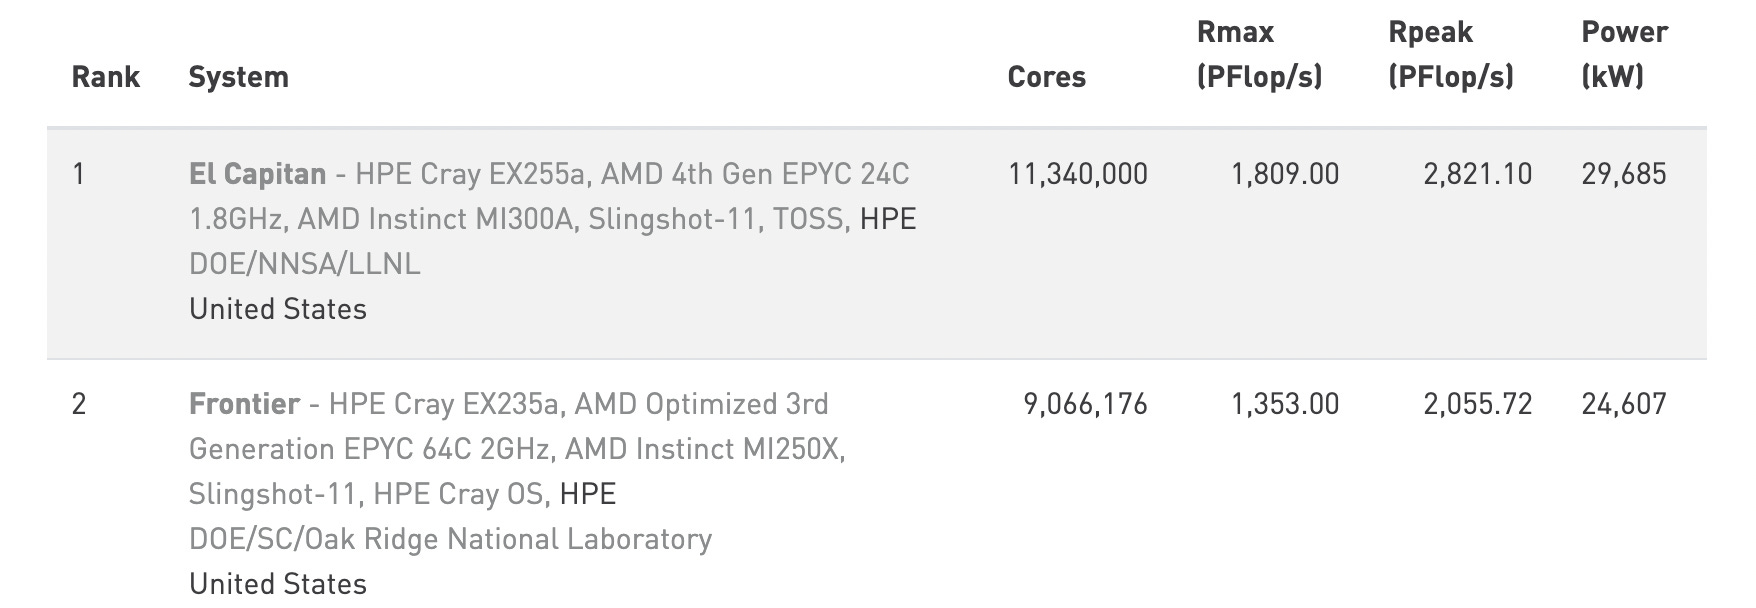Screen dimensions: 1756x608
Task: Click the Power (kW) column header
Action: click(x=1624, y=54)
